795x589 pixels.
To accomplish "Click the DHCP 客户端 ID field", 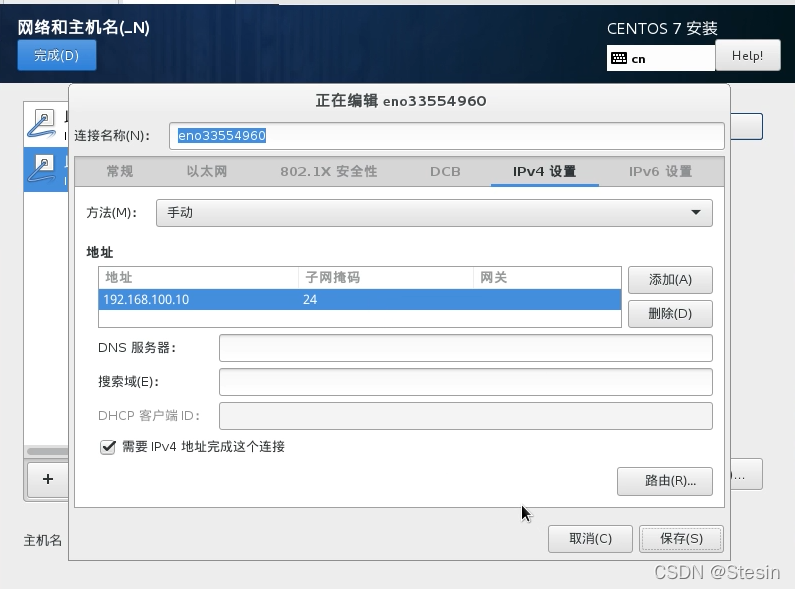I will (465, 416).
